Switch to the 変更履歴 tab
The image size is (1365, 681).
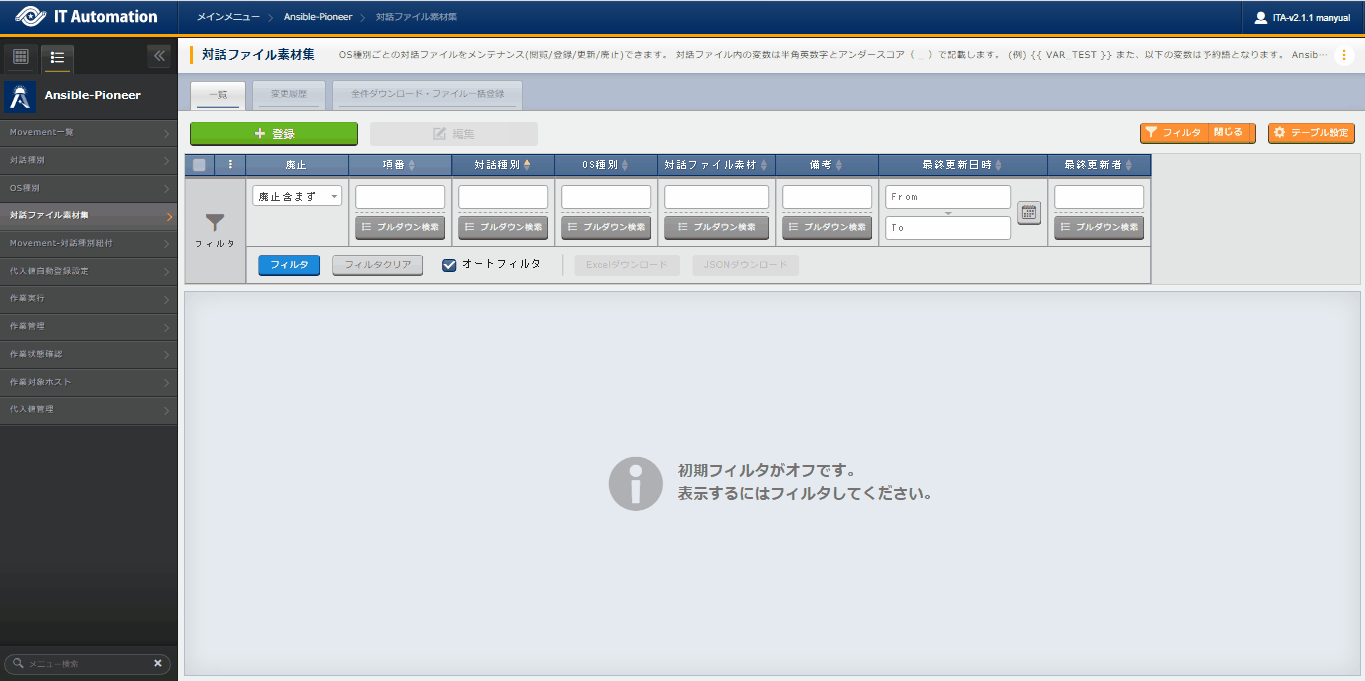point(287,94)
